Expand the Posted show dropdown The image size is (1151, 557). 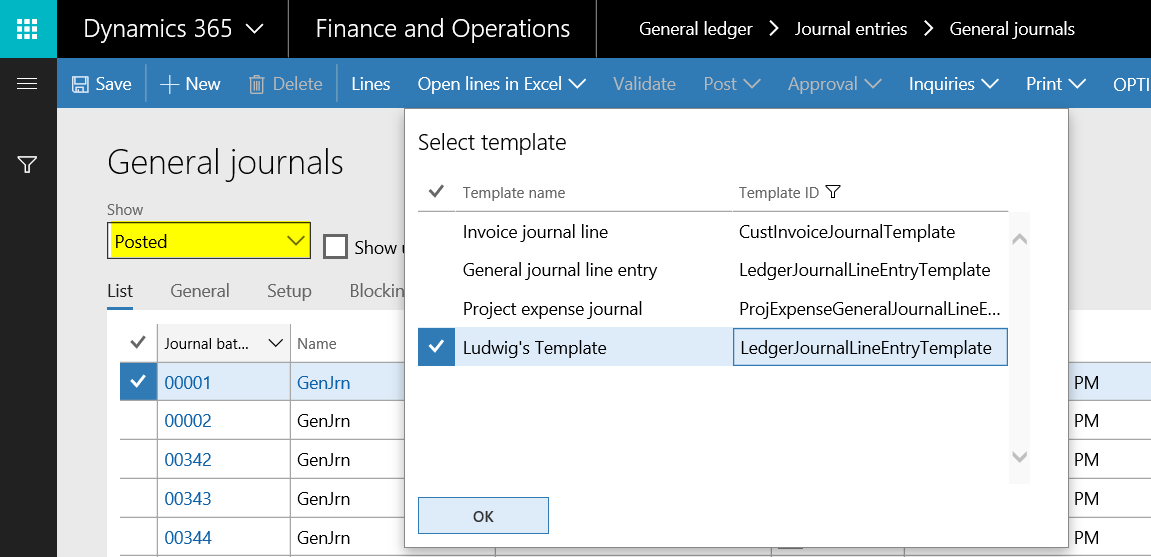coord(296,241)
